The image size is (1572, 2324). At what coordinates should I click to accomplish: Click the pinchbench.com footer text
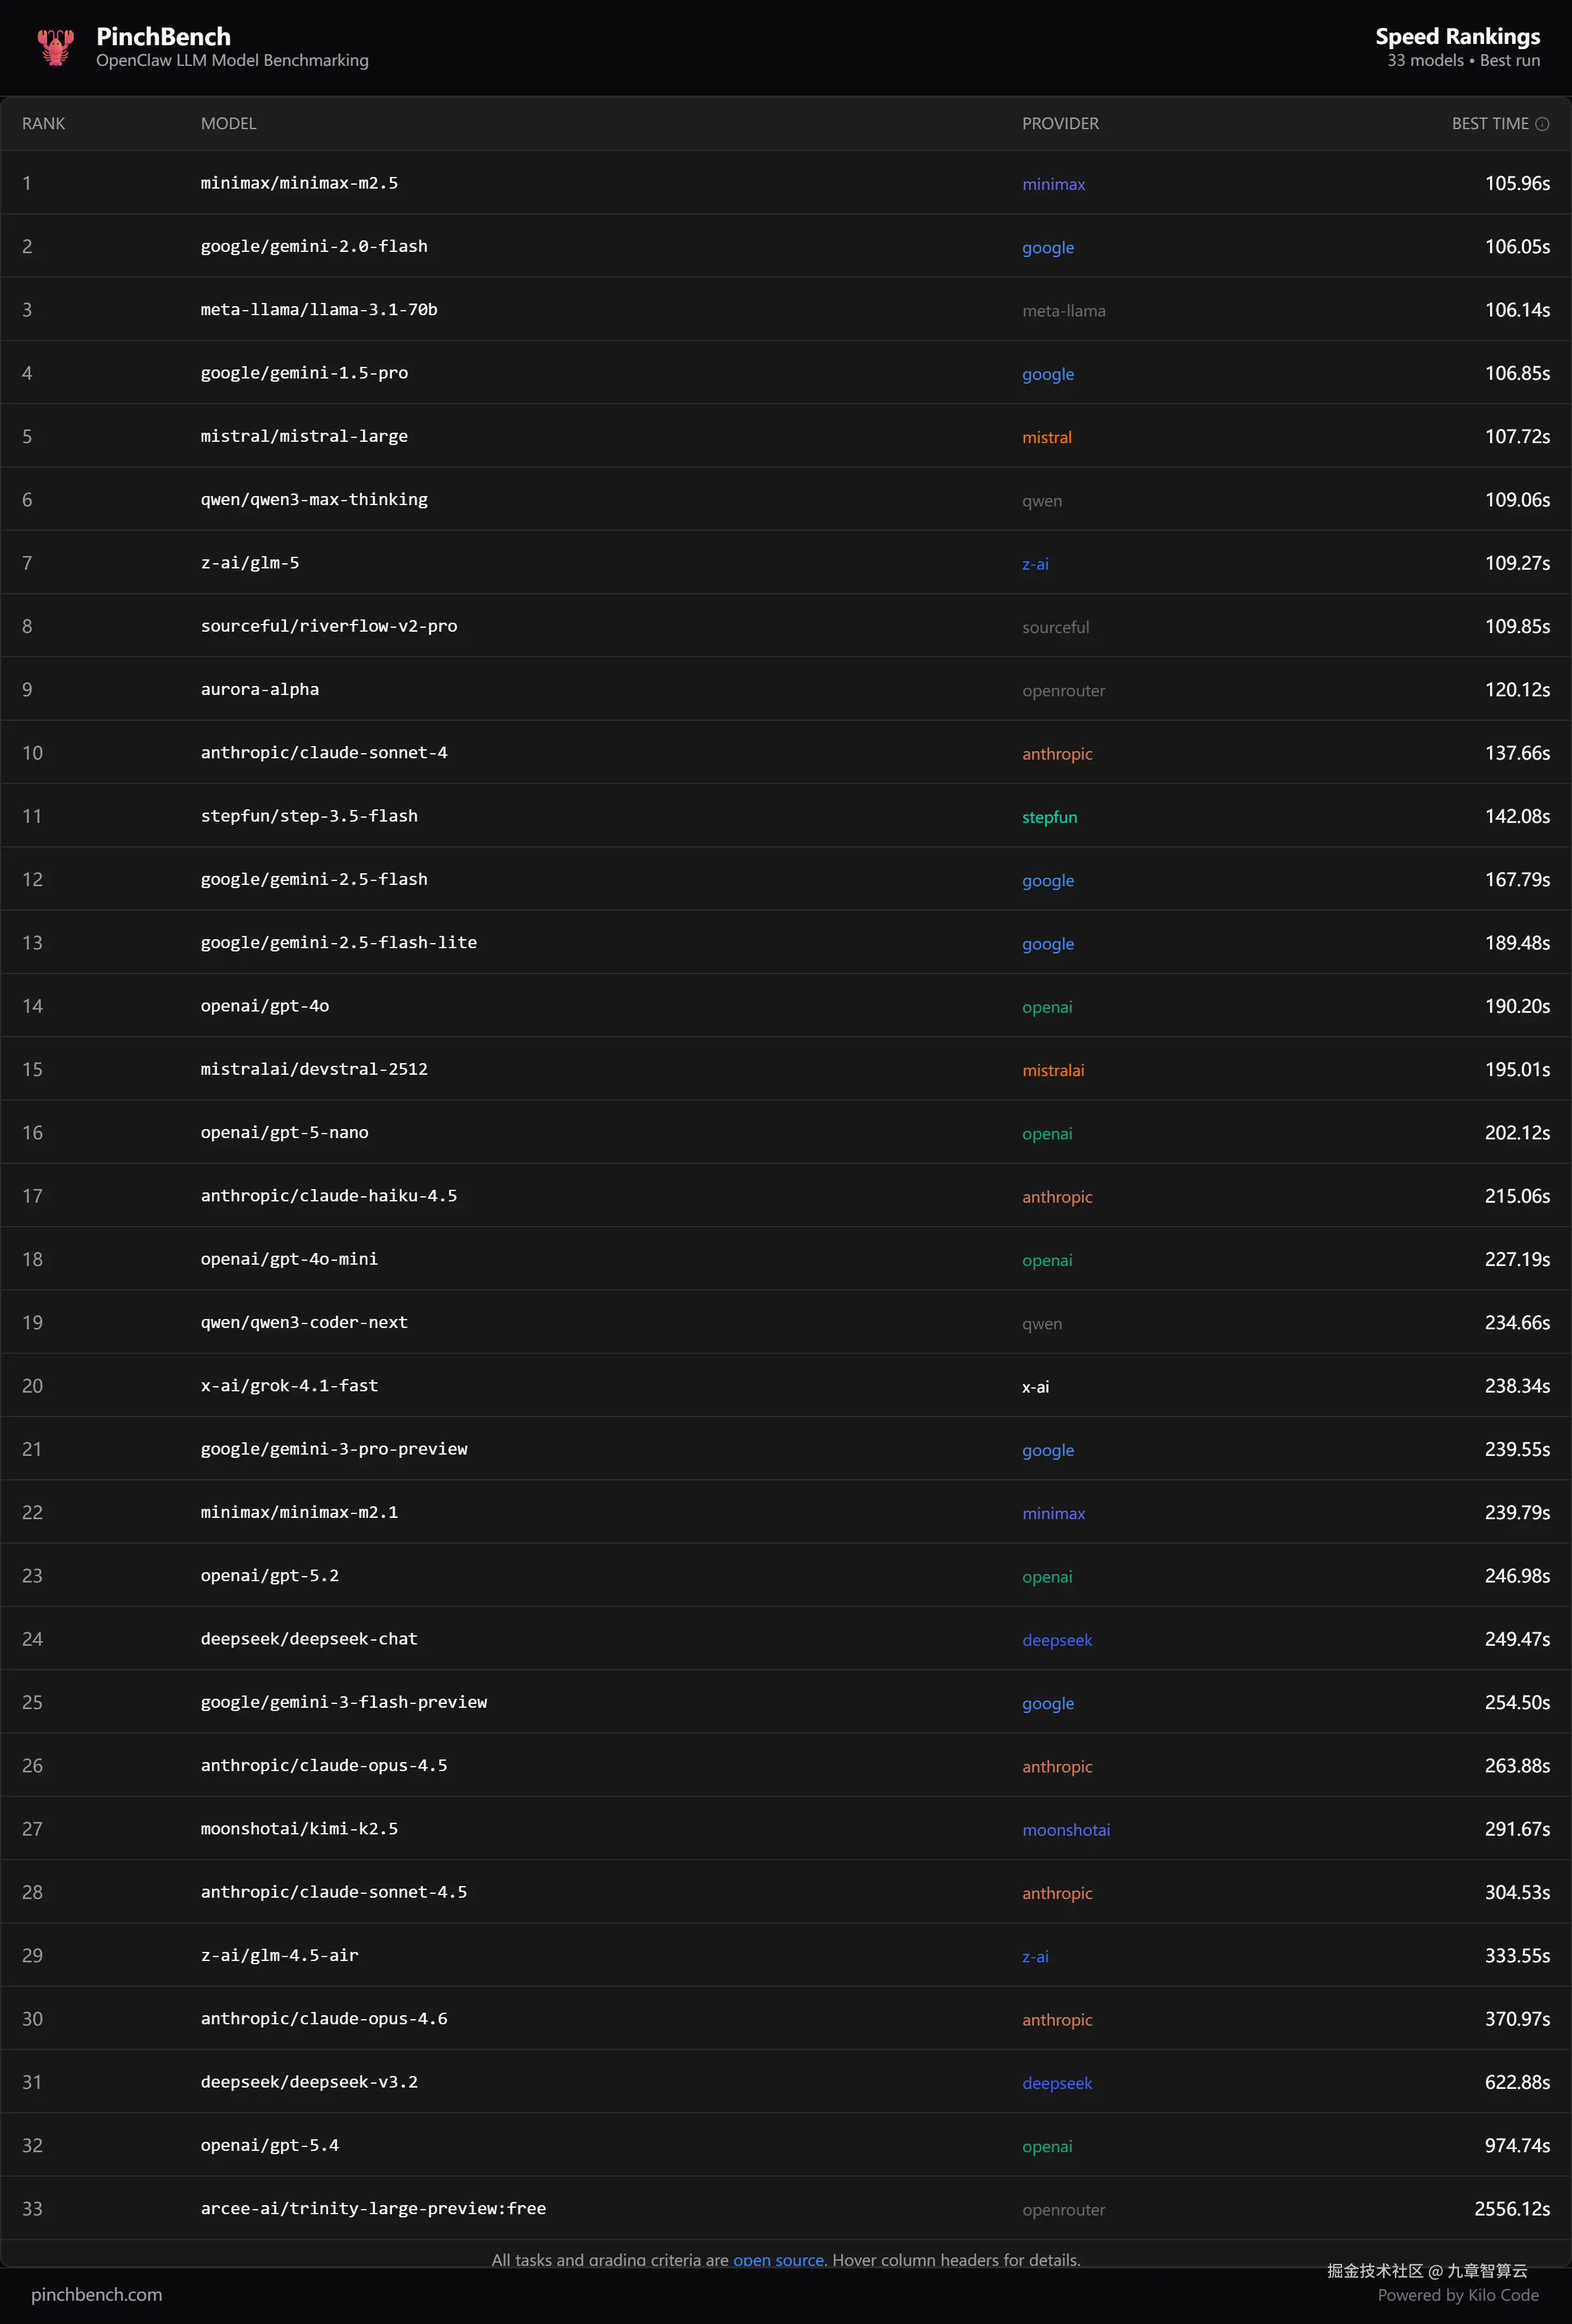click(96, 2294)
